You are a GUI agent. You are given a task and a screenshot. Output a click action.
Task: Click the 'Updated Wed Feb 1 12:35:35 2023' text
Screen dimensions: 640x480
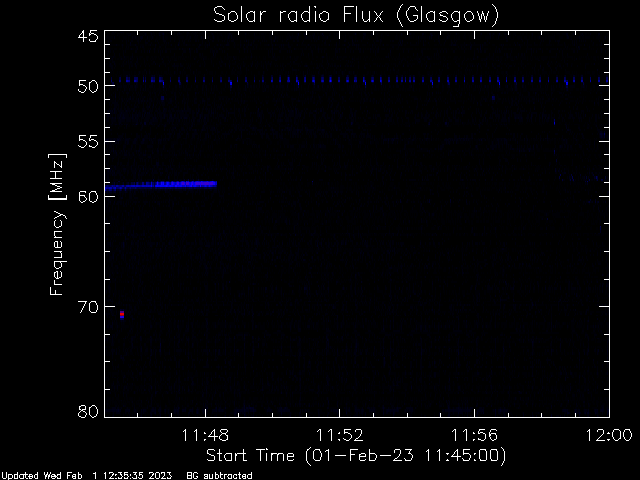pyautogui.click(x=87, y=476)
